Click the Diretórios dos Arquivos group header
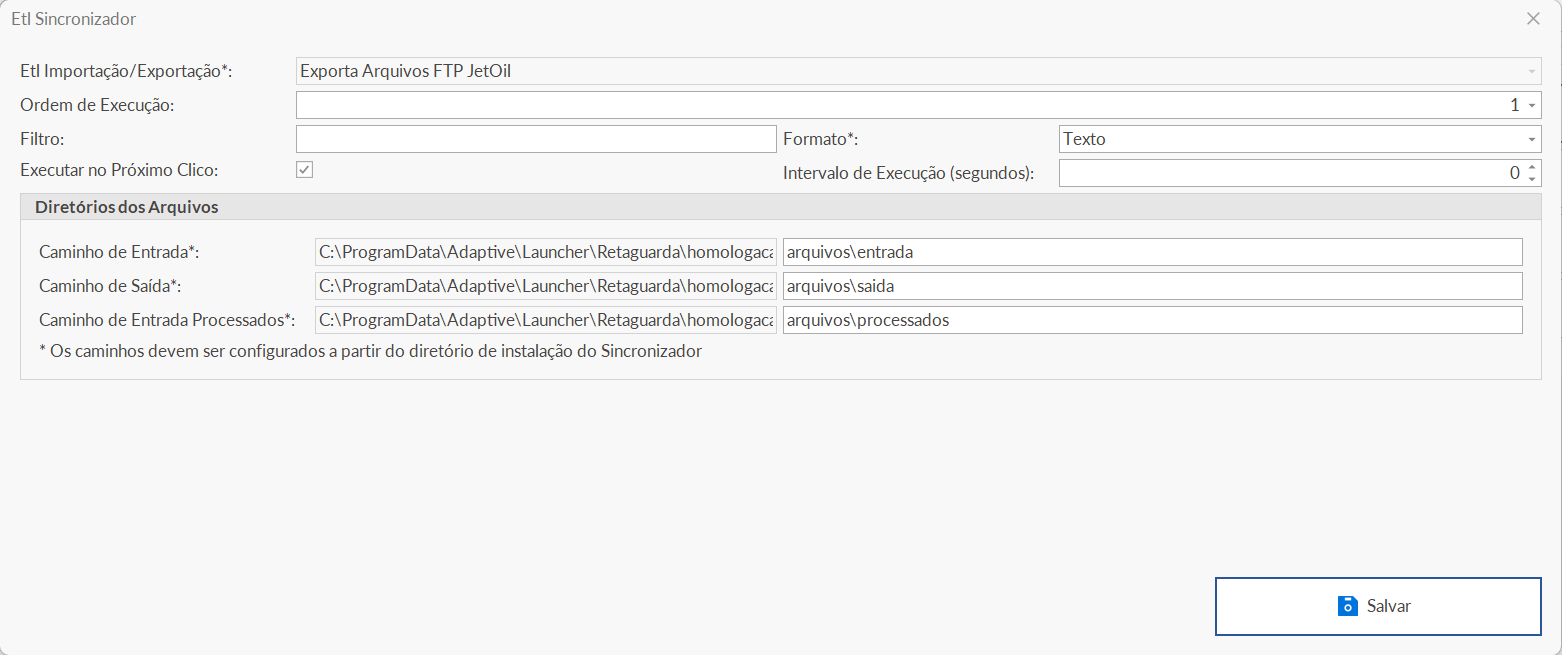 (127, 207)
